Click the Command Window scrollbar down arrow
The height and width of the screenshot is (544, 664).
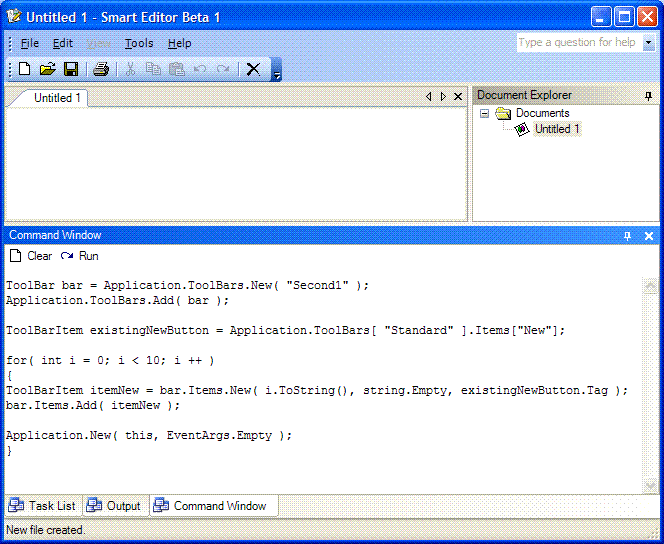650,485
